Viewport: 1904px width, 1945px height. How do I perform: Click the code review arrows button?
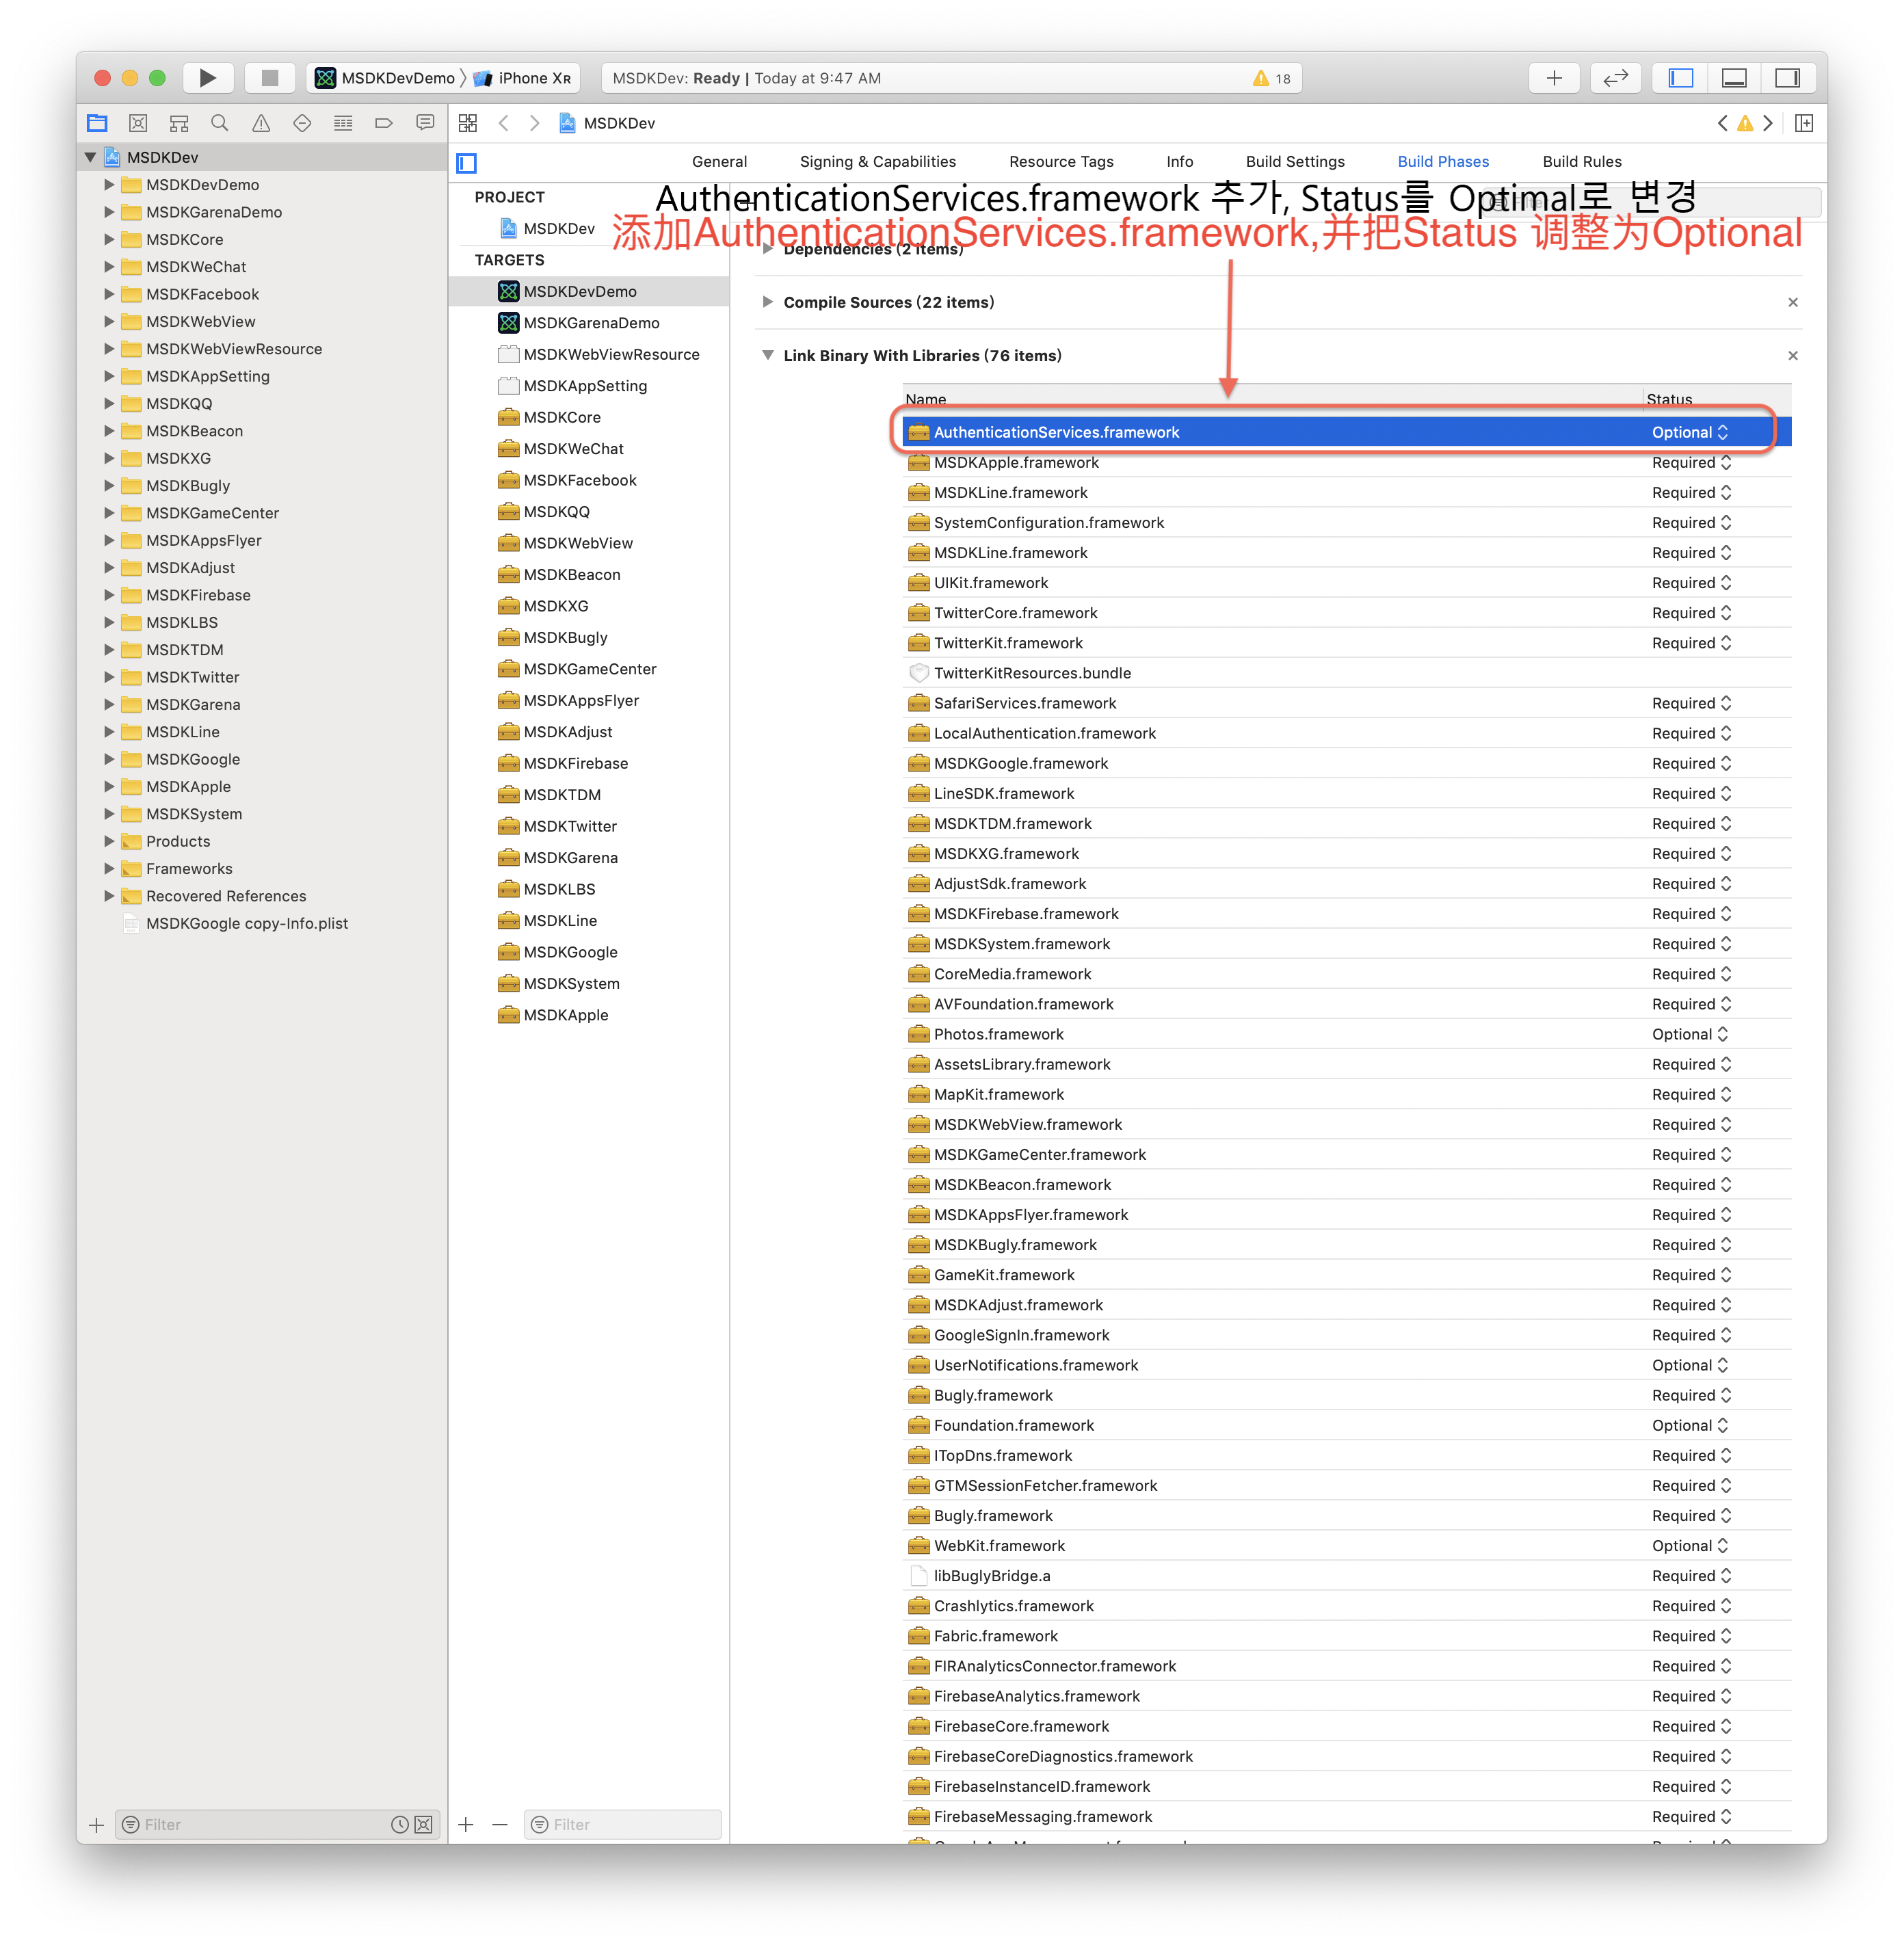[1616, 78]
